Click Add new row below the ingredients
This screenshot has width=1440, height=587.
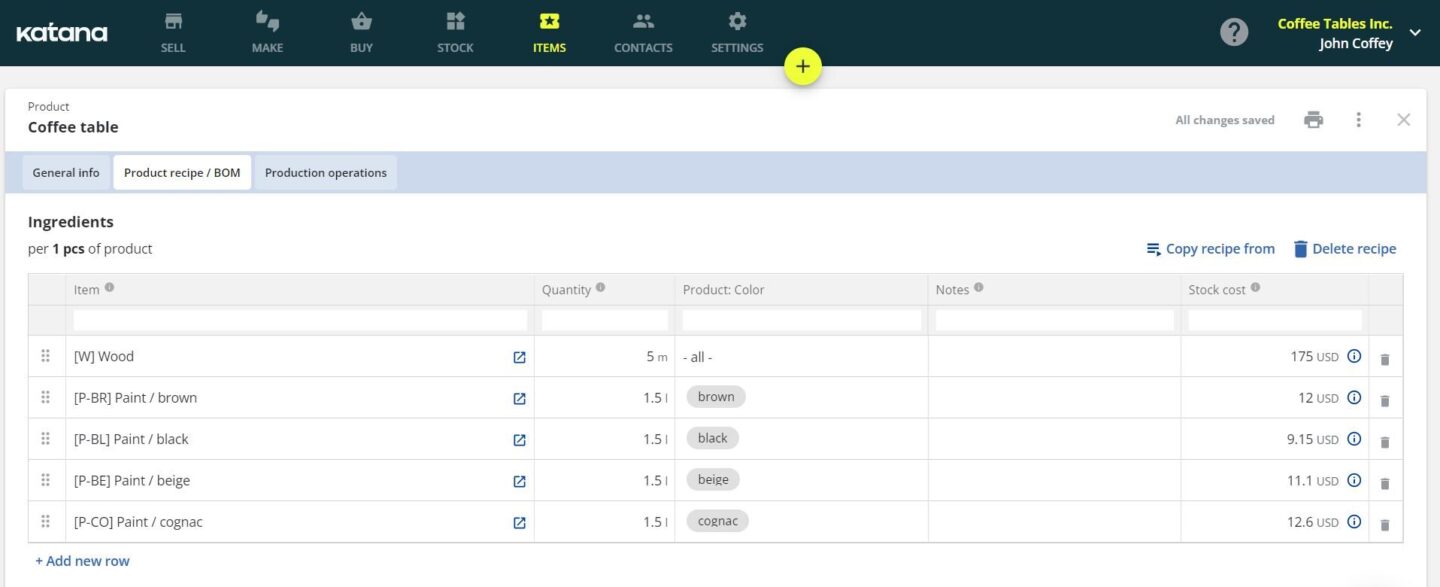click(82, 560)
